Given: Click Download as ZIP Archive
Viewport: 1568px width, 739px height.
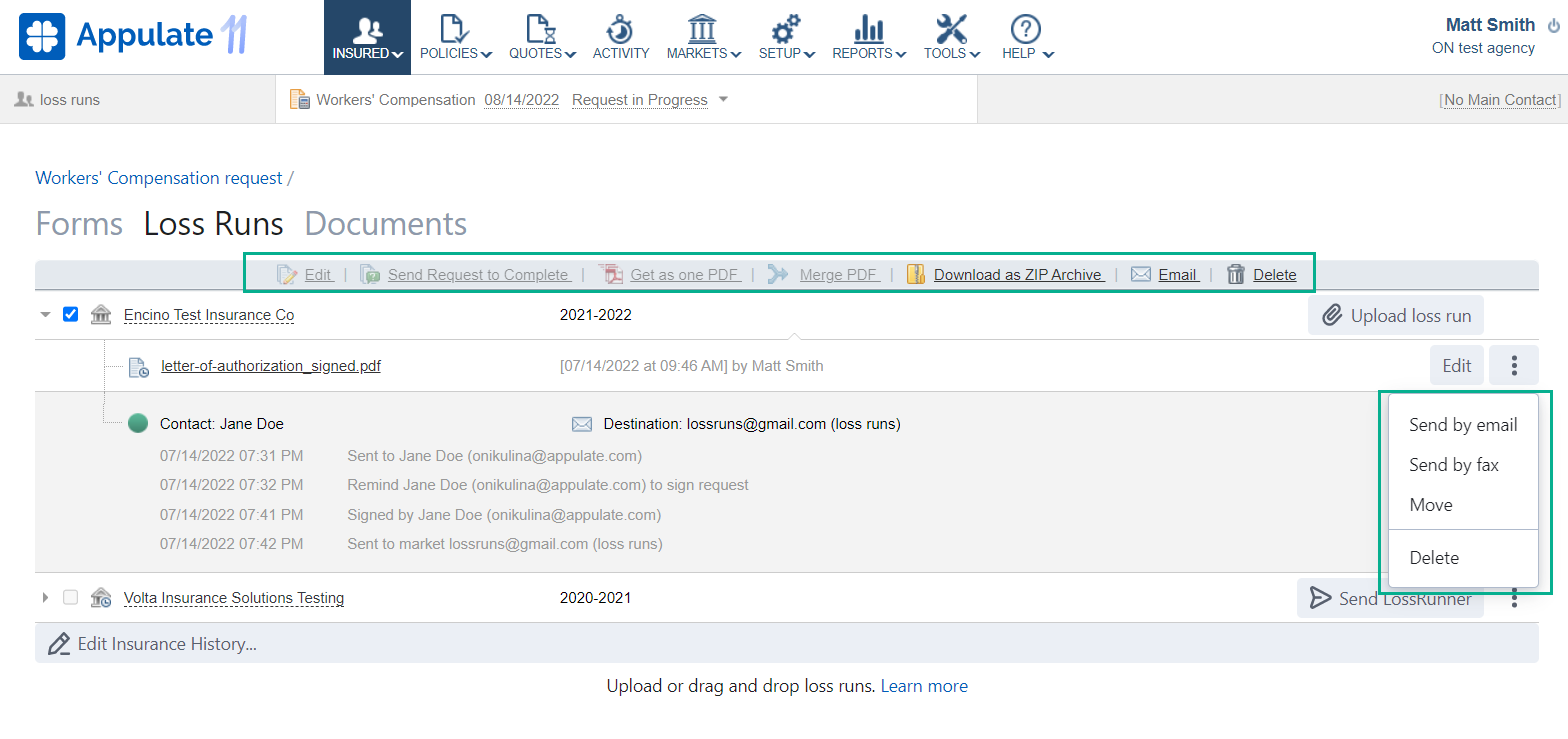Looking at the screenshot, I should coord(1017,275).
